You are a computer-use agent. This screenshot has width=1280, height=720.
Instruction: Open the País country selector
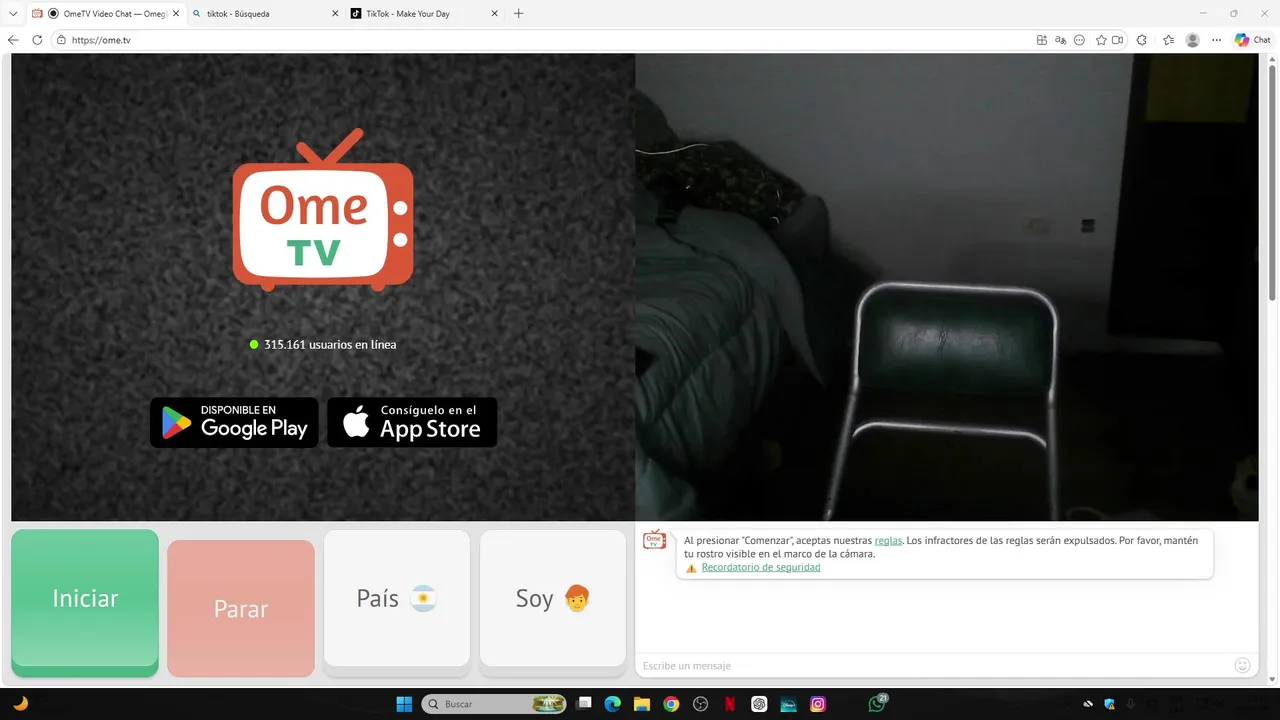[397, 598]
